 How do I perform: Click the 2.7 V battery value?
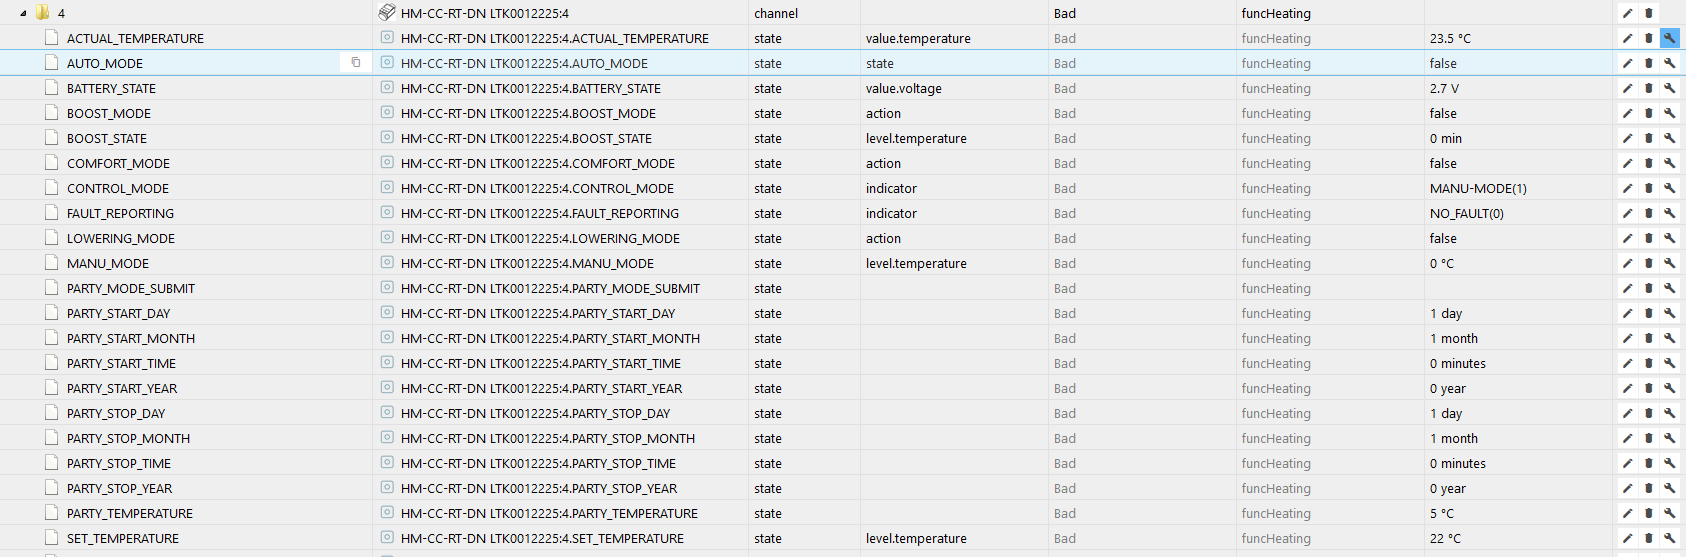coord(1444,88)
